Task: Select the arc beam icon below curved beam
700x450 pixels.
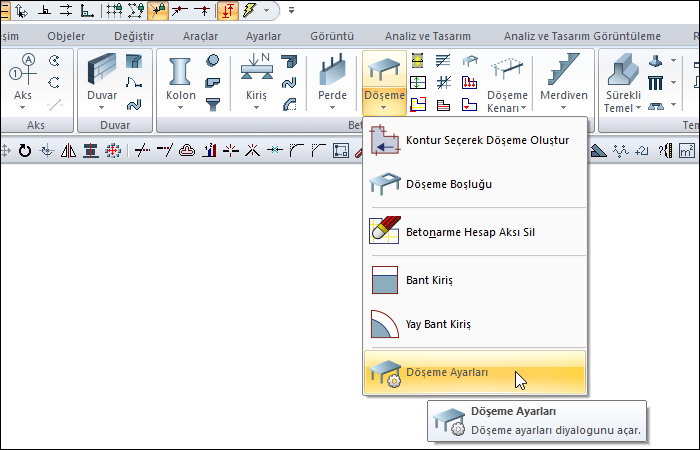Action: point(289,104)
